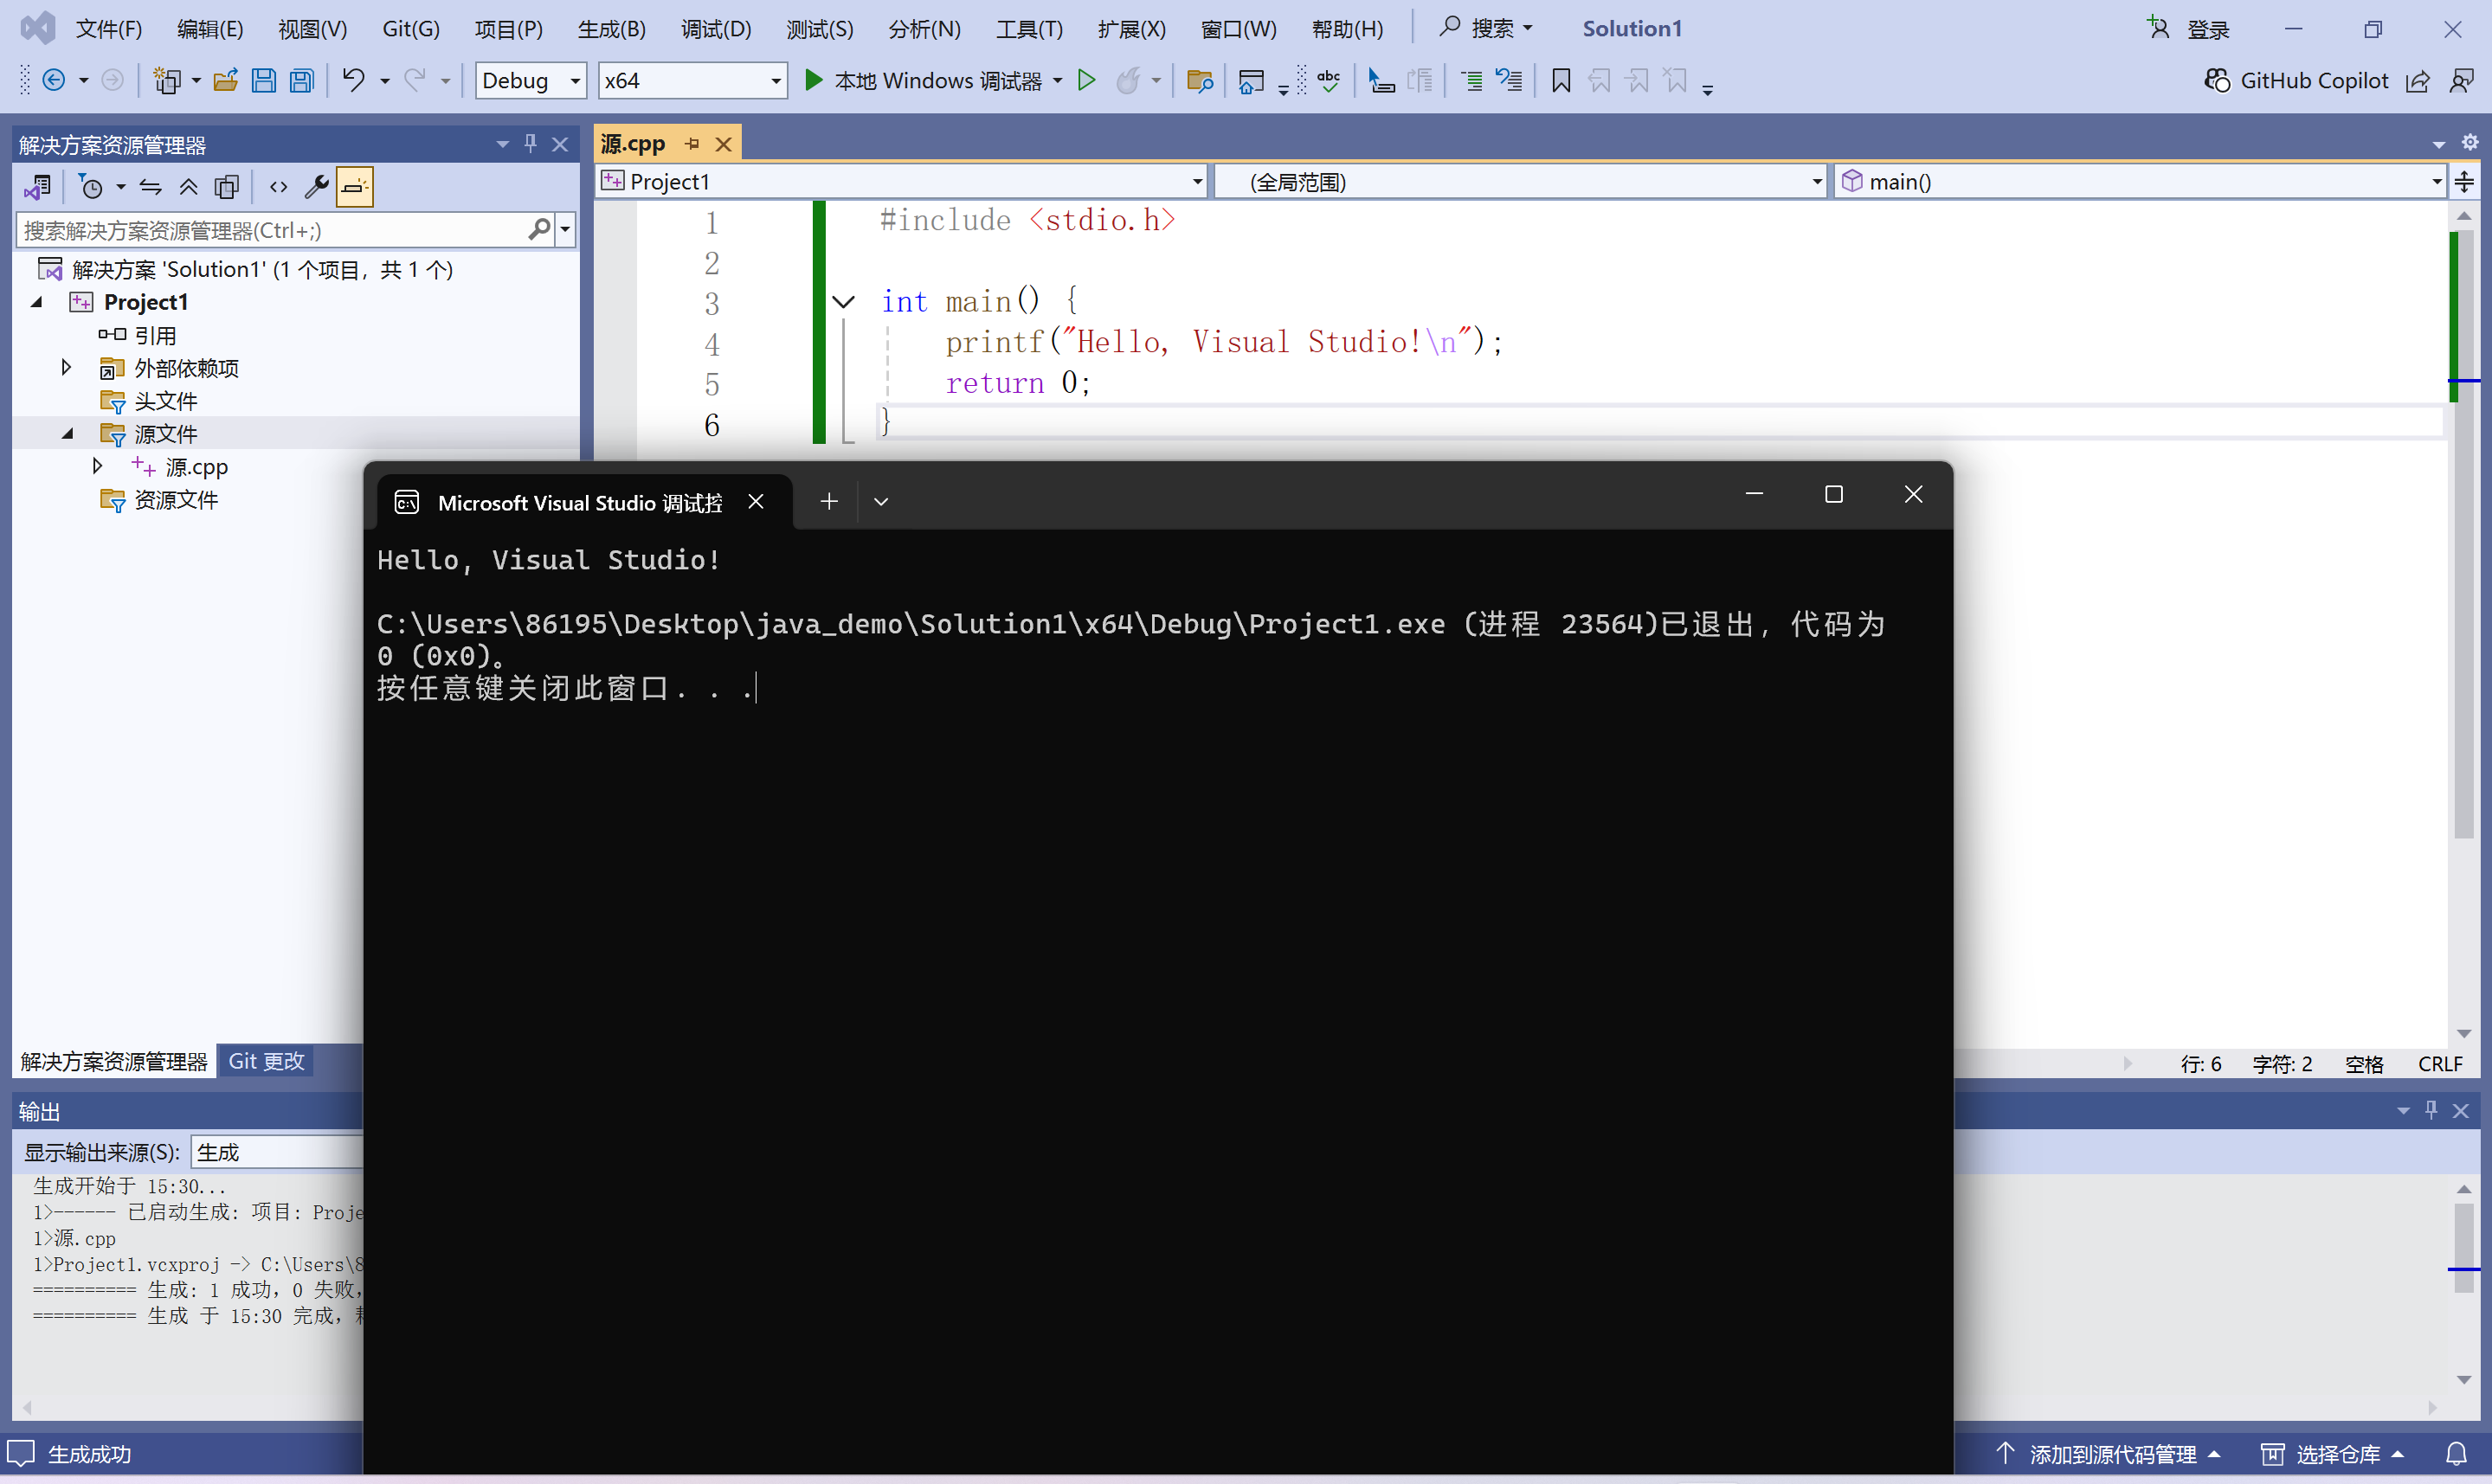This screenshot has width=2492, height=1484.
Task: Open the 文件(F) menu
Action: pyautogui.click(x=109, y=29)
